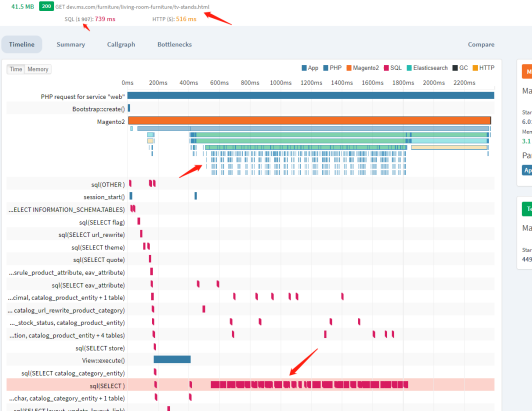This screenshot has width=532, height=411.
Task: Open the Callgraph tab
Action: (121, 44)
